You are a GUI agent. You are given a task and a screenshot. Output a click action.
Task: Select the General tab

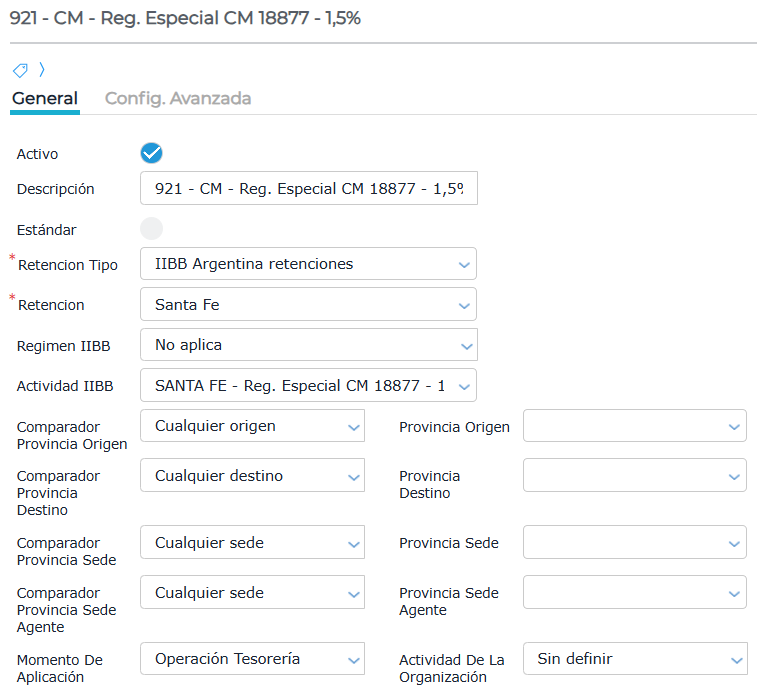(45, 98)
